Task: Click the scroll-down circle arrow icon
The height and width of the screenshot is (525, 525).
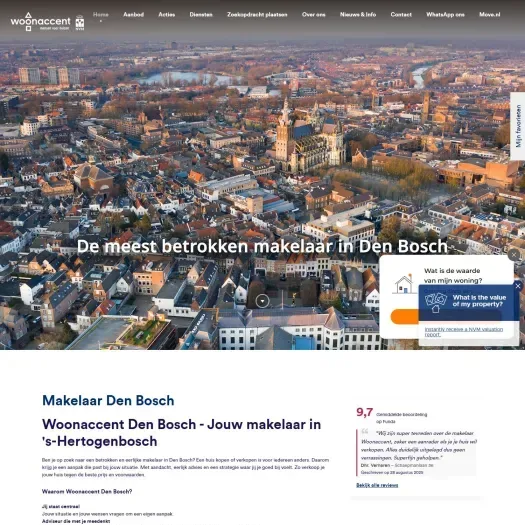Action: (262, 301)
